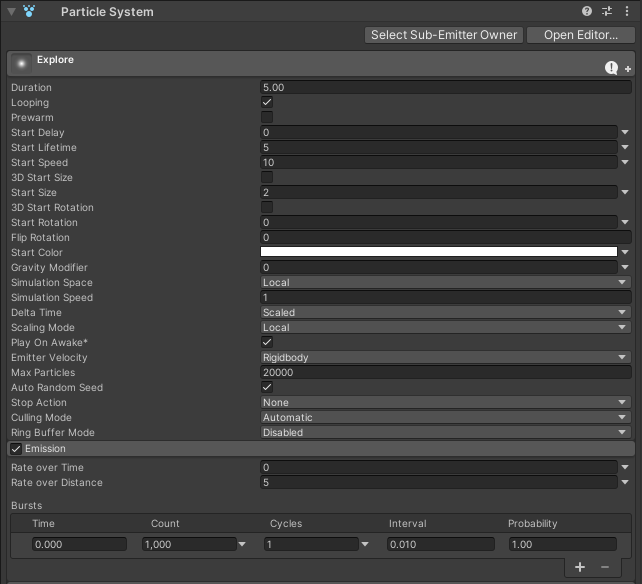Open the Ring Buffer Mode dropdown

pyautogui.click(x=445, y=432)
